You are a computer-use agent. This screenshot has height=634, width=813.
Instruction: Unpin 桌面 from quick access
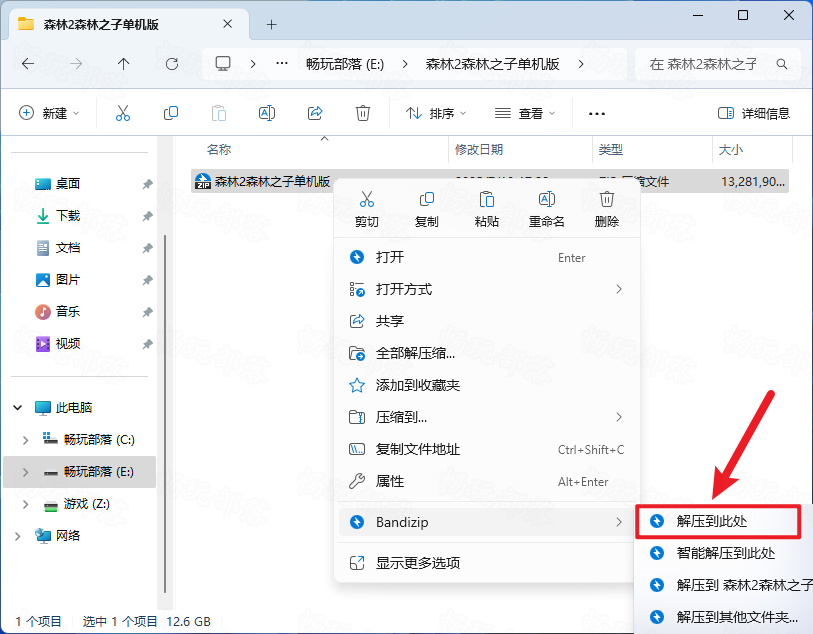(147, 184)
